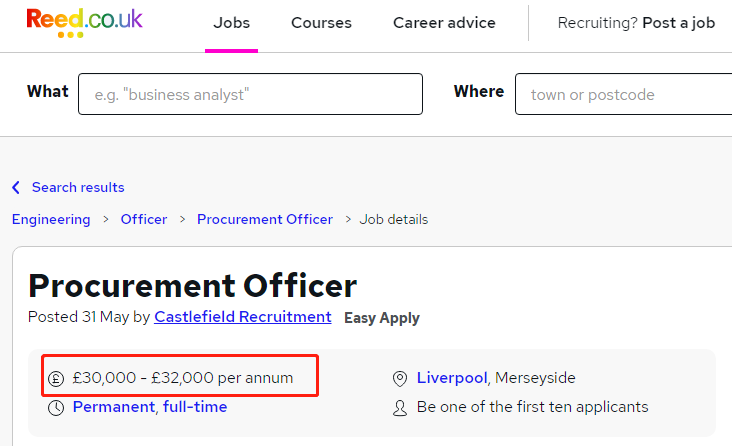Focus the Where town or postcode field

coord(624,94)
